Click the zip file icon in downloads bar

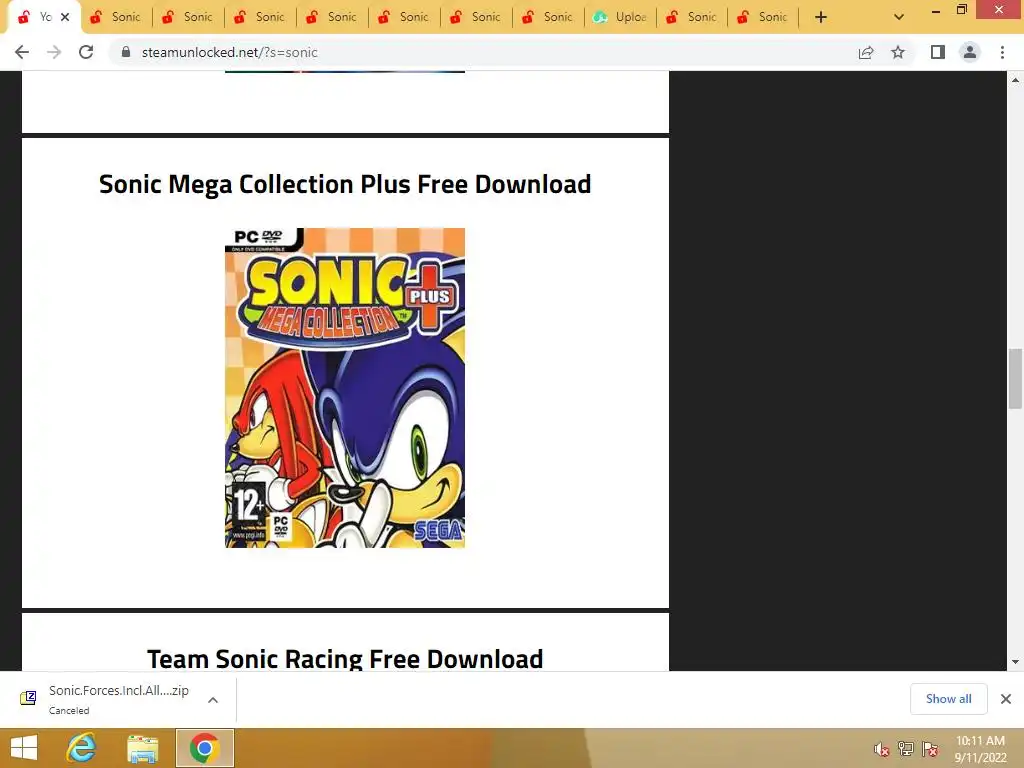tap(28, 698)
